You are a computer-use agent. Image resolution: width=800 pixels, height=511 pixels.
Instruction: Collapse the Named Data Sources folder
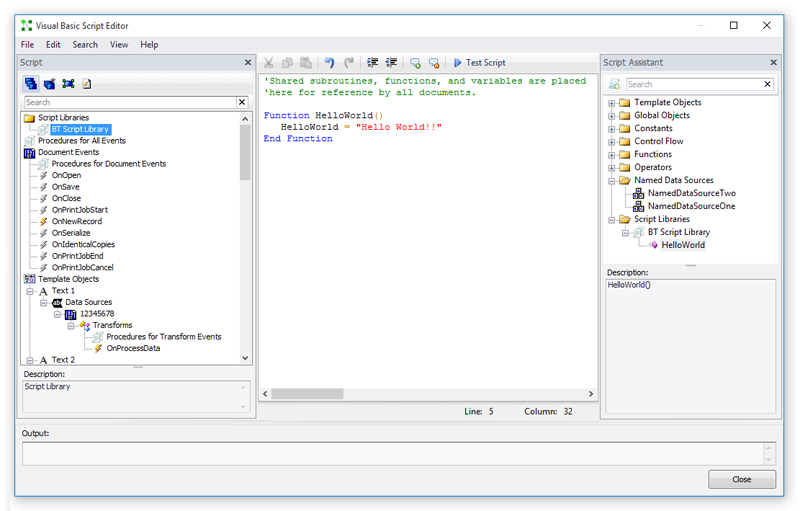click(x=611, y=180)
